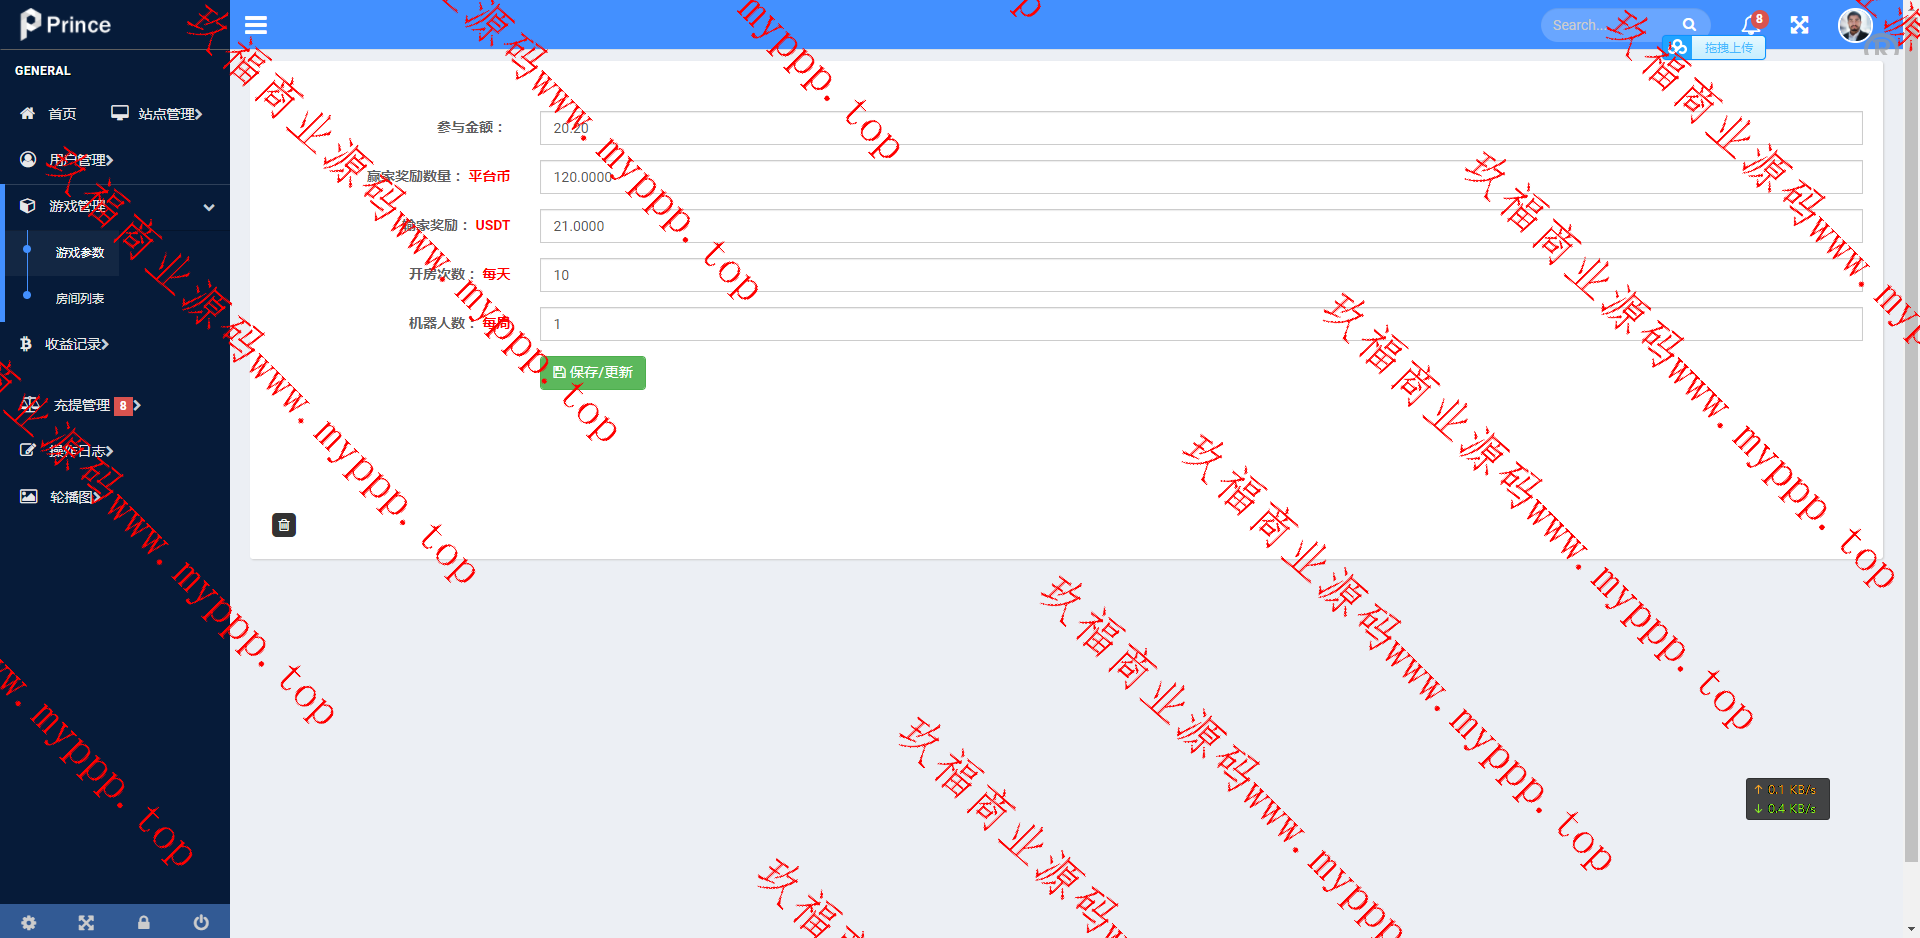The image size is (1920, 938).
Task: Expand the 用户管理 menu
Action: (x=80, y=160)
